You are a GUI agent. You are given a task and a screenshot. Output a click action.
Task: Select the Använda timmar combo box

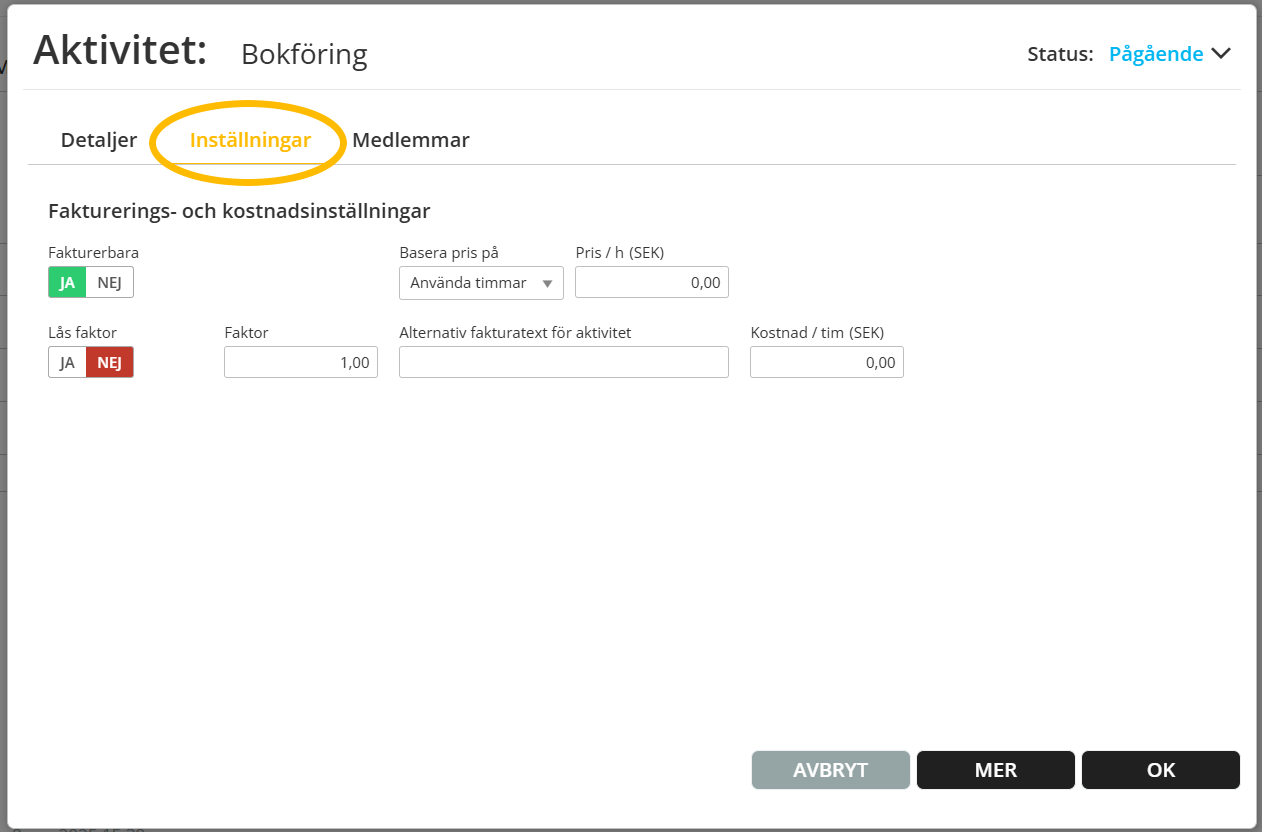tap(469, 283)
